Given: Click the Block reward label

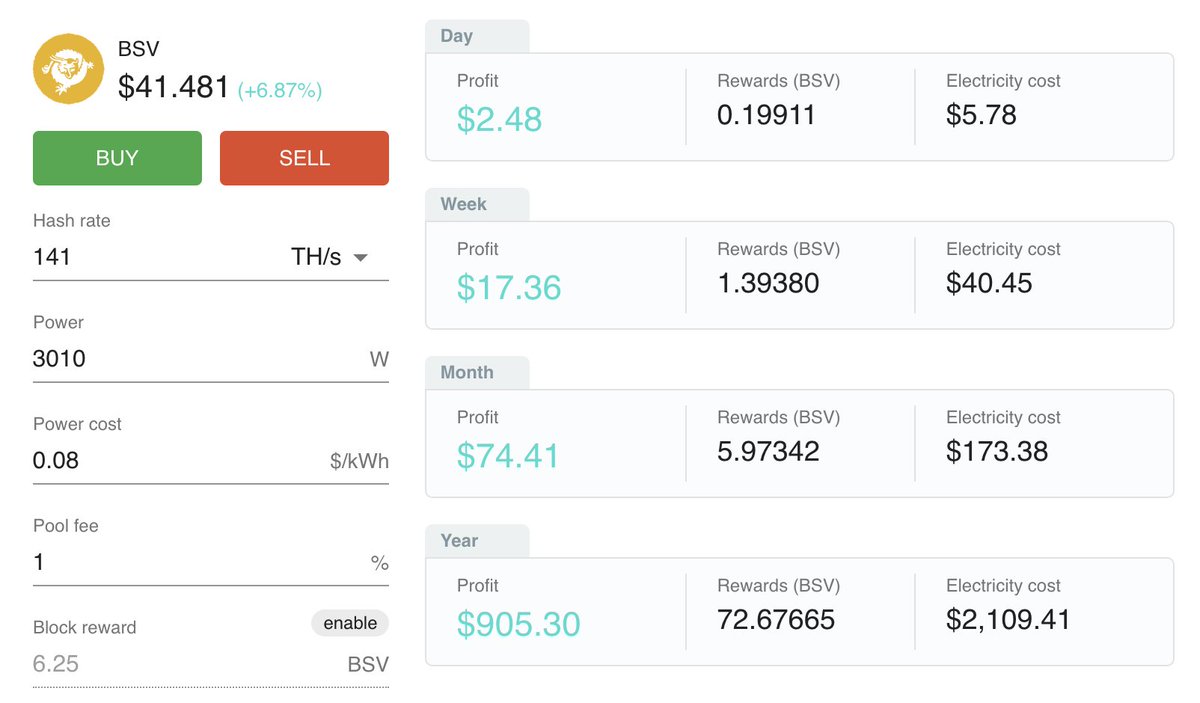Looking at the screenshot, I should [x=85, y=628].
